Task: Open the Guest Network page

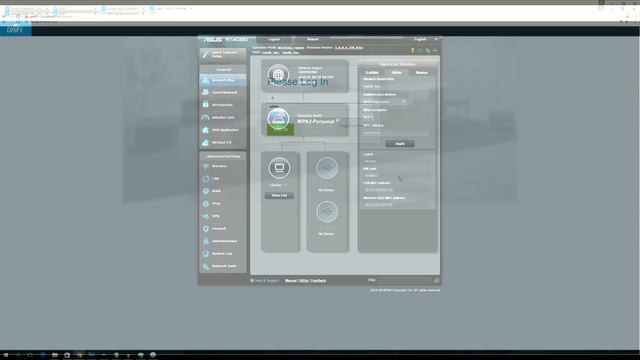Action: point(223,92)
